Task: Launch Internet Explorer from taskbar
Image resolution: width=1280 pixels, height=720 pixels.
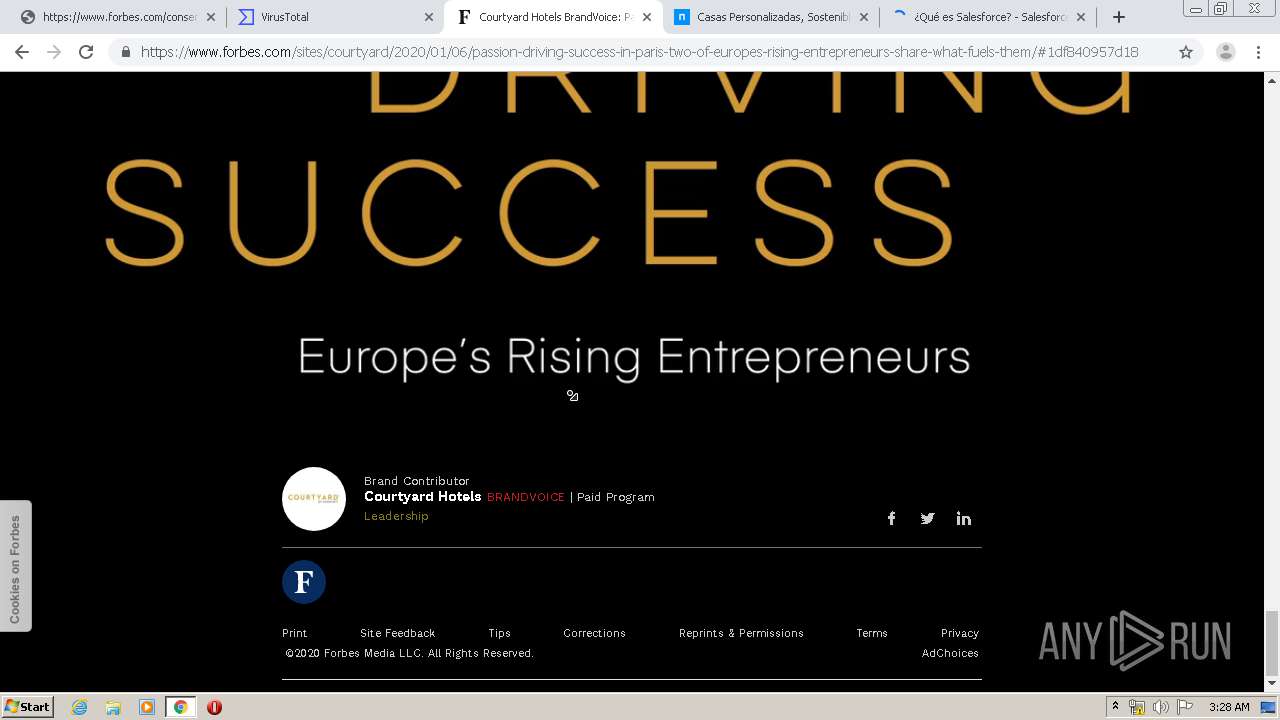Action: [79, 707]
